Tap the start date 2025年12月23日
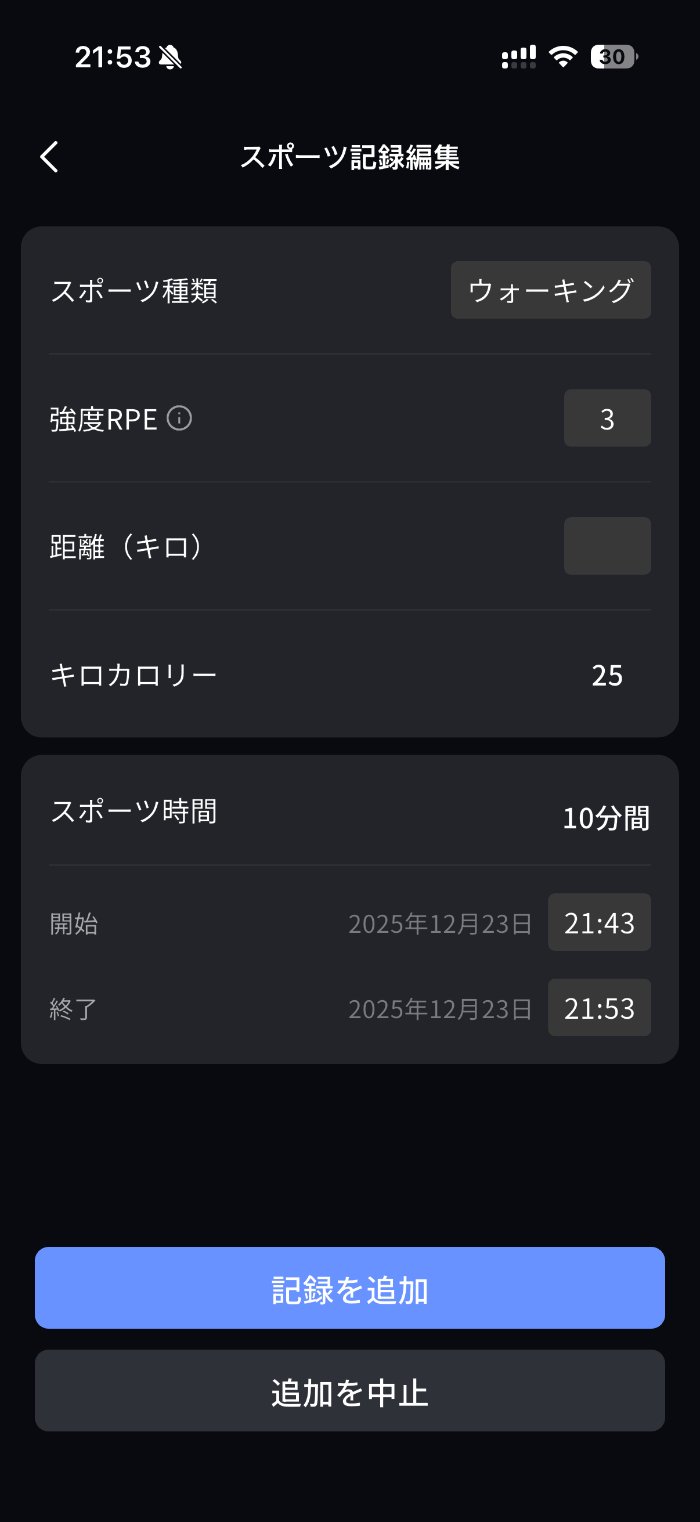 click(x=440, y=923)
